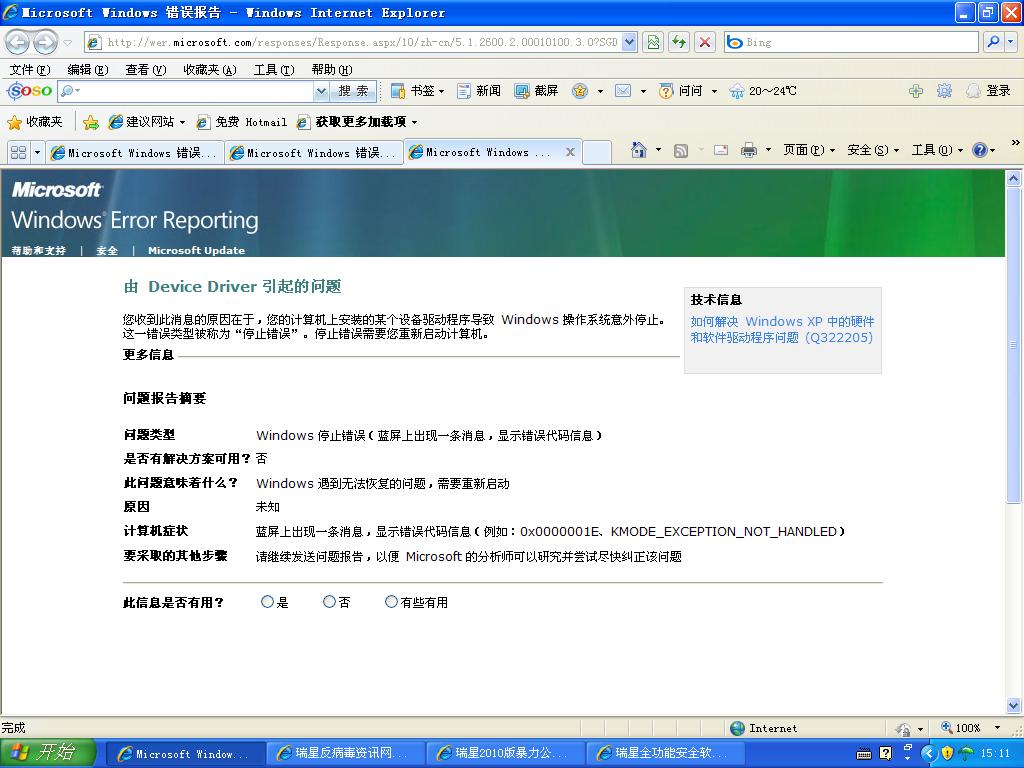Open the 编辑(E) menu
Image resolution: width=1024 pixels, height=768 pixels.
[88, 69]
